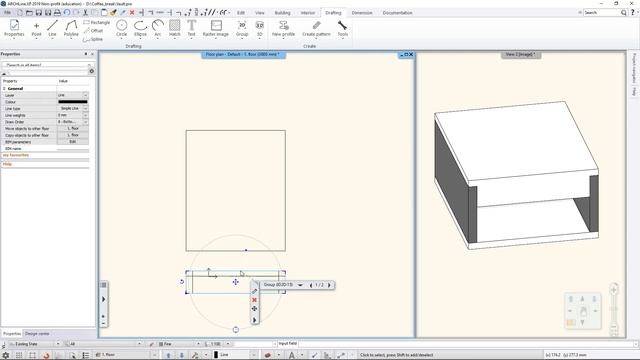Open the floor selector dropdown in status bar

[x=154, y=355]
